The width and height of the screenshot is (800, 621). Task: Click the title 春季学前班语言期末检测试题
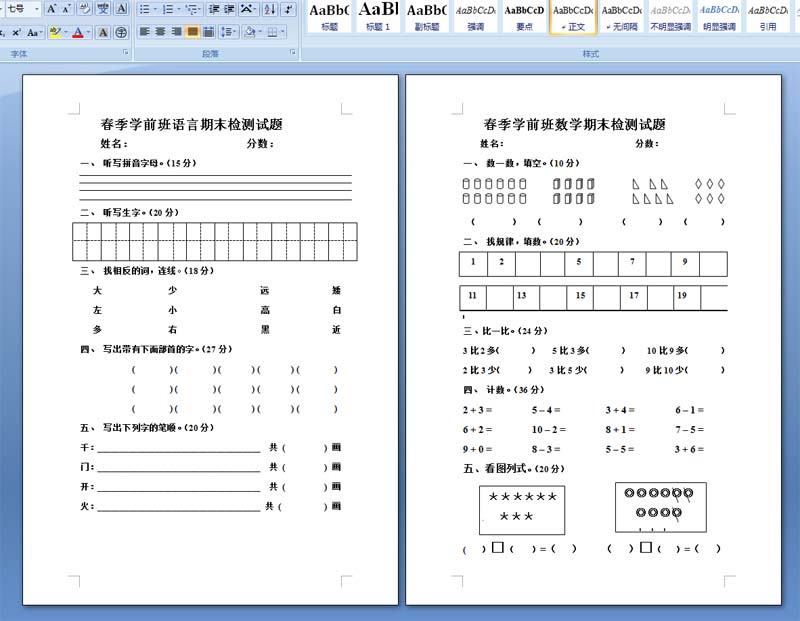pyautogui.click(x=191, y=125)
